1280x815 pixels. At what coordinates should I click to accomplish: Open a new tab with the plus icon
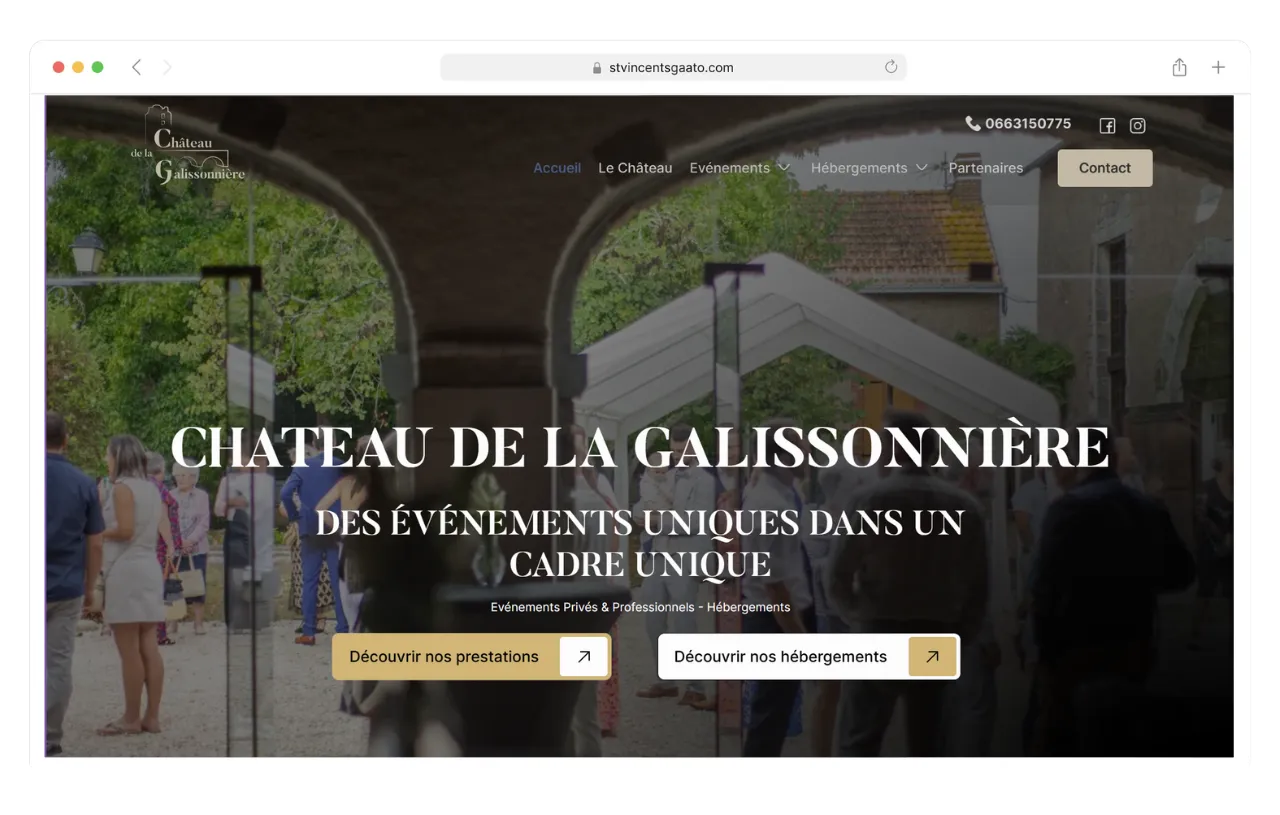(x=1218, y=67)
